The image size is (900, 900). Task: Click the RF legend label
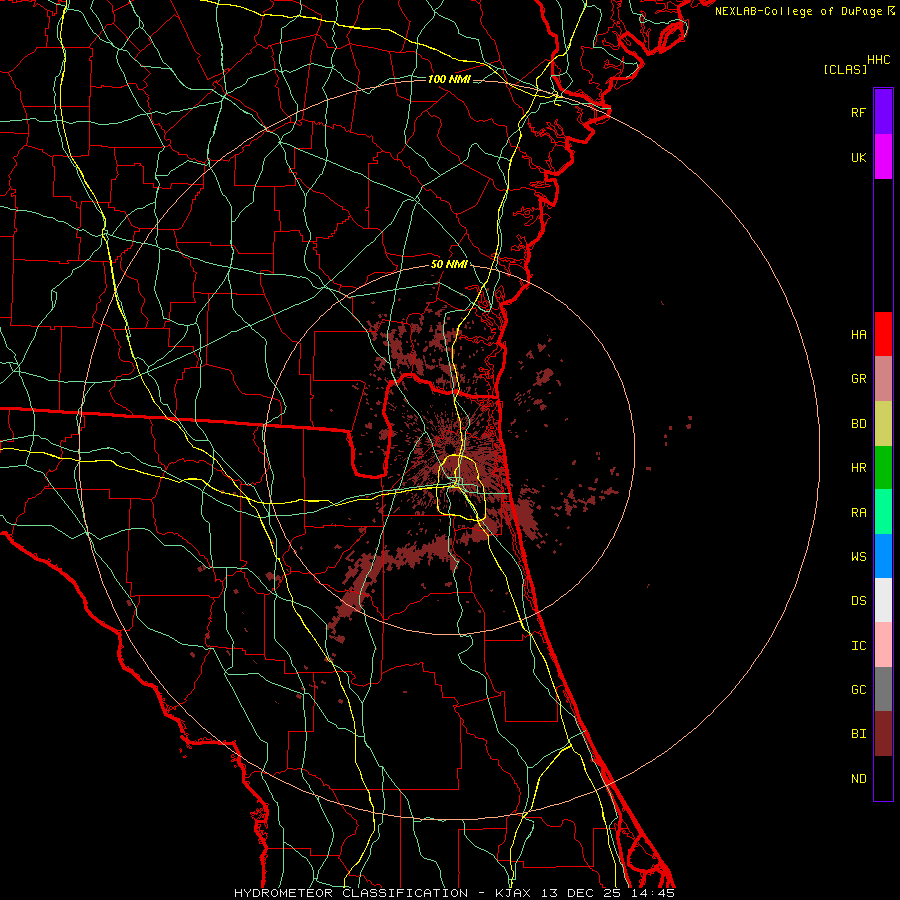(858, 112)
